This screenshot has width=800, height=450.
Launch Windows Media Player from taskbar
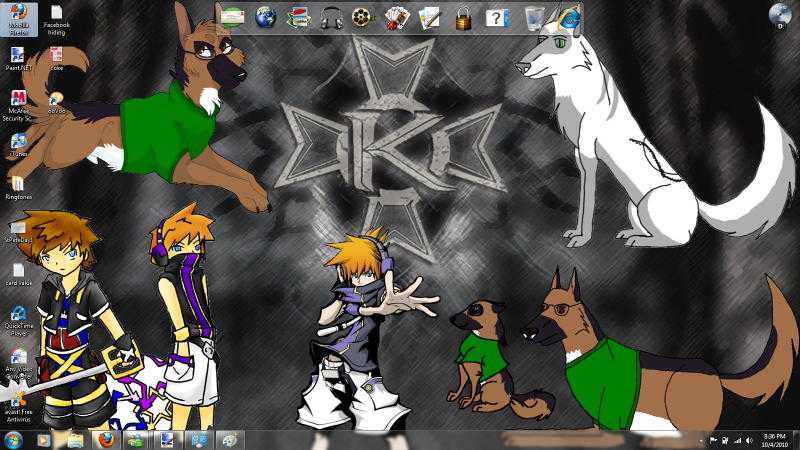tap(43, 440)
